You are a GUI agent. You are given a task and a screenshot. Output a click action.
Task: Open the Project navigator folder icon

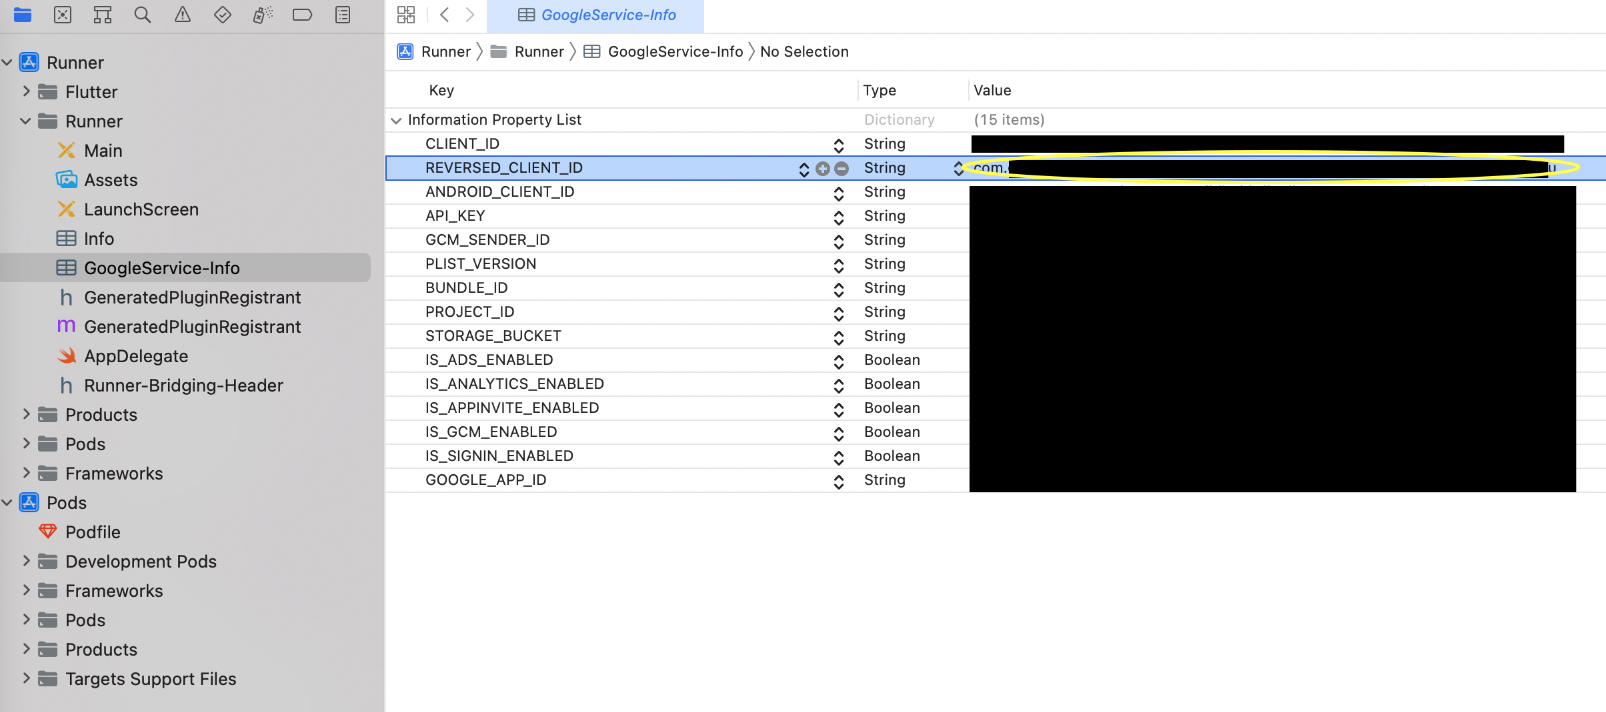(x=22, y=15)
